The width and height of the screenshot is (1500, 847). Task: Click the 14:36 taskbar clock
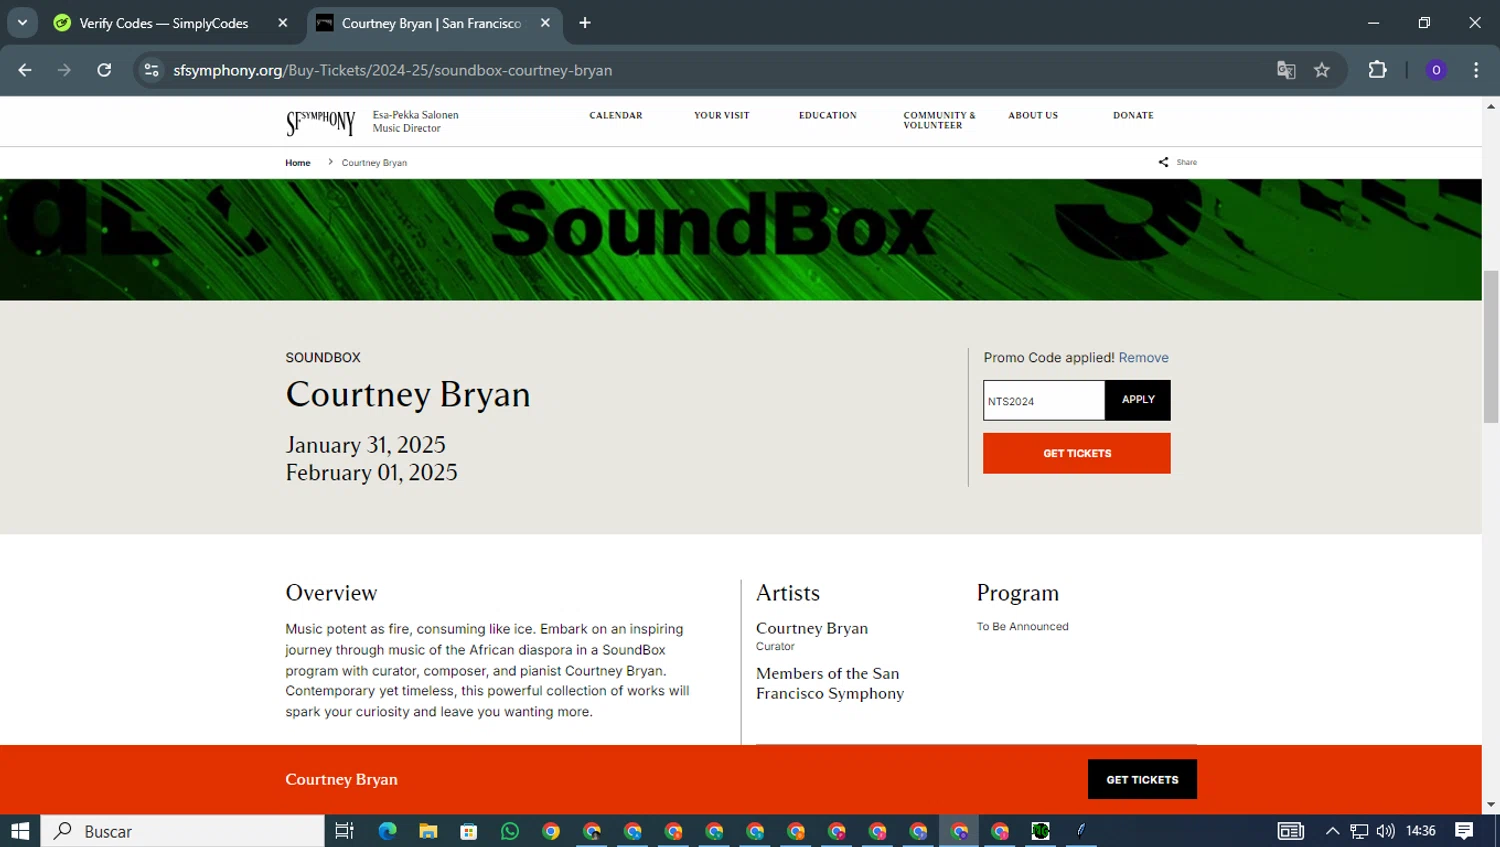pos(1421,831)
